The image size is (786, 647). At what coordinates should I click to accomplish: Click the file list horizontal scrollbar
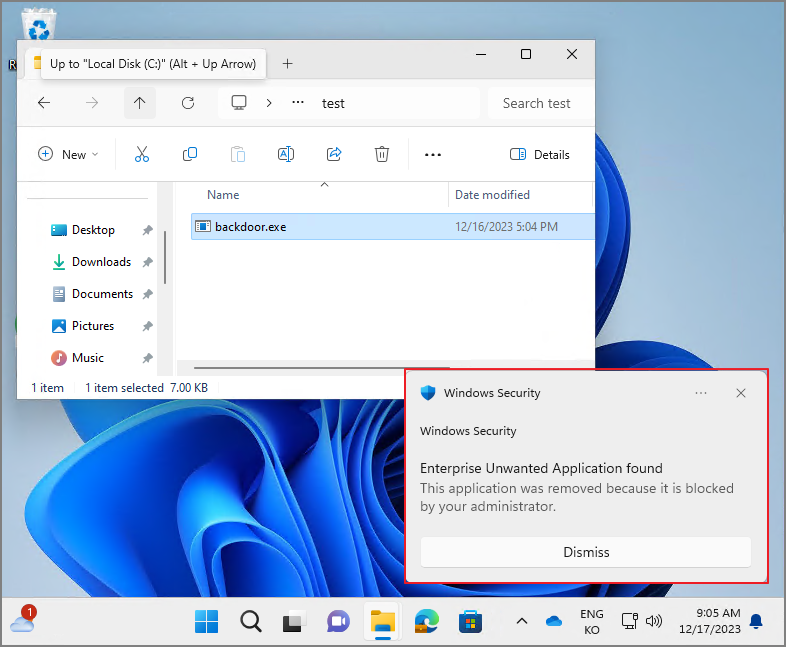pos(321,368)
